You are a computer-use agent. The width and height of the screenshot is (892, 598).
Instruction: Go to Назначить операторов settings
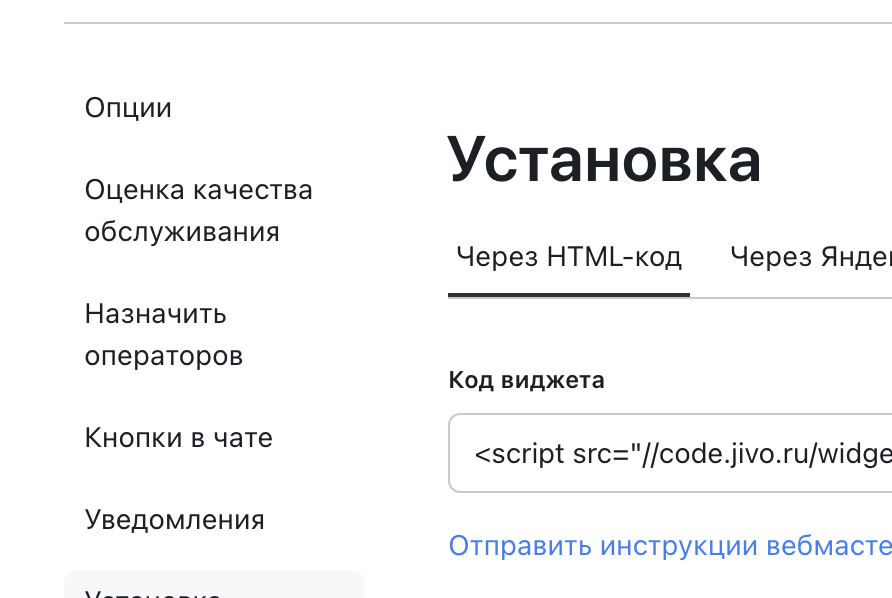[163, 335]
